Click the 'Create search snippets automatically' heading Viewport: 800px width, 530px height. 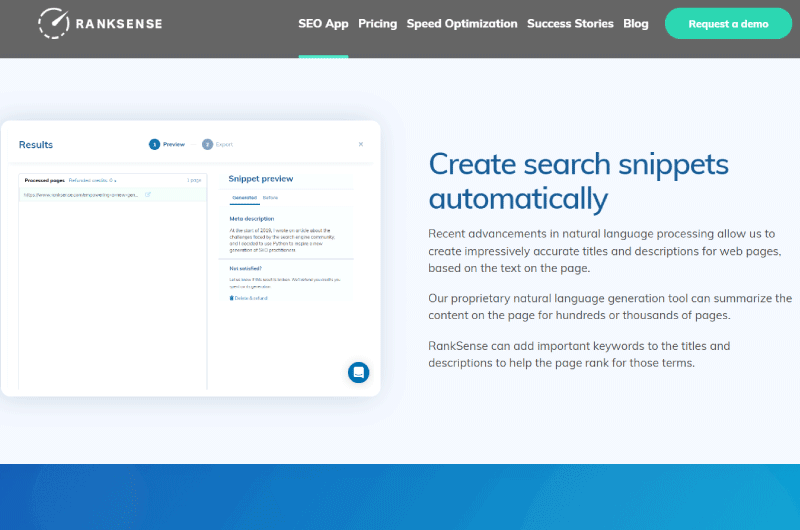(579, 181)
